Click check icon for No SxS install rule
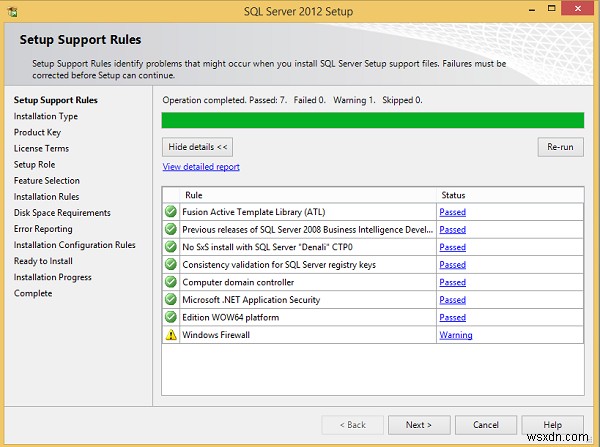This screenshot has width=600, height=447. pos(171,246)
